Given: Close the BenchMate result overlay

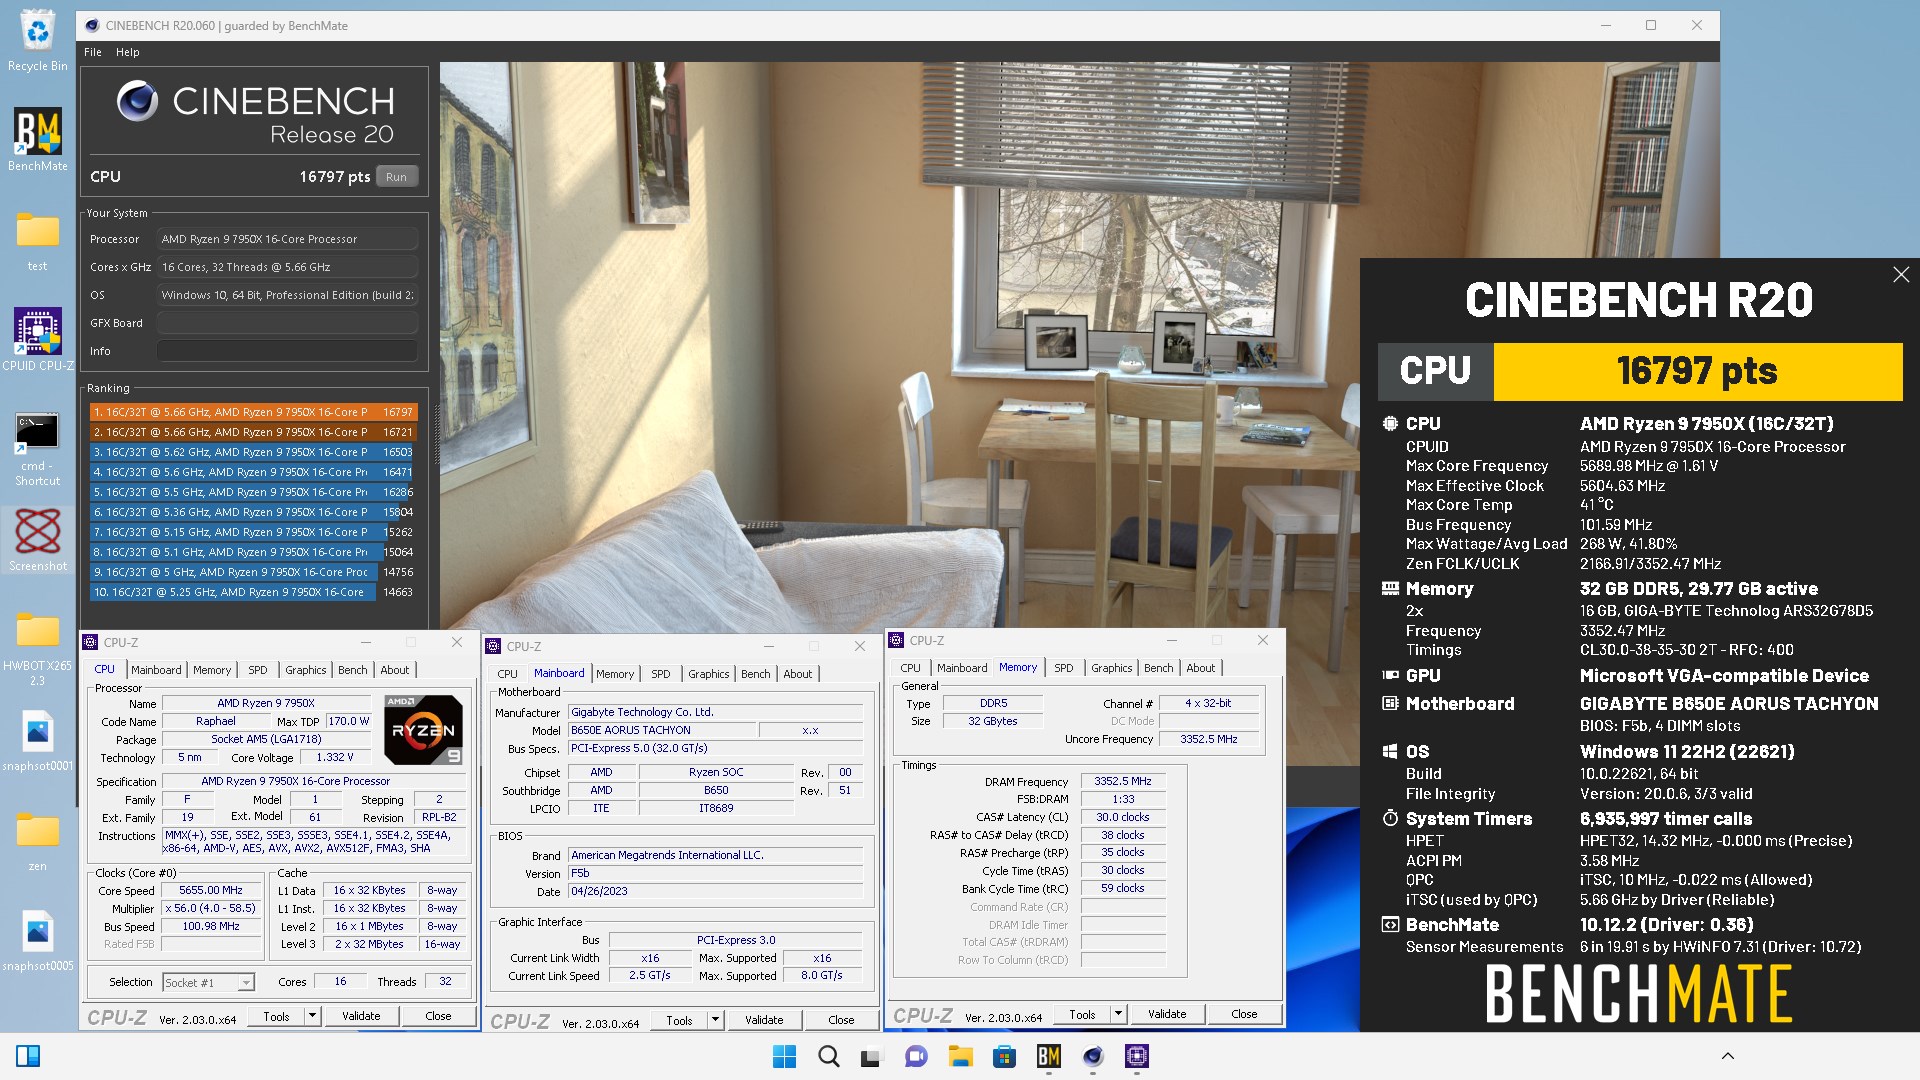Looking at the screenshot, I should [x=1901, y=275].
